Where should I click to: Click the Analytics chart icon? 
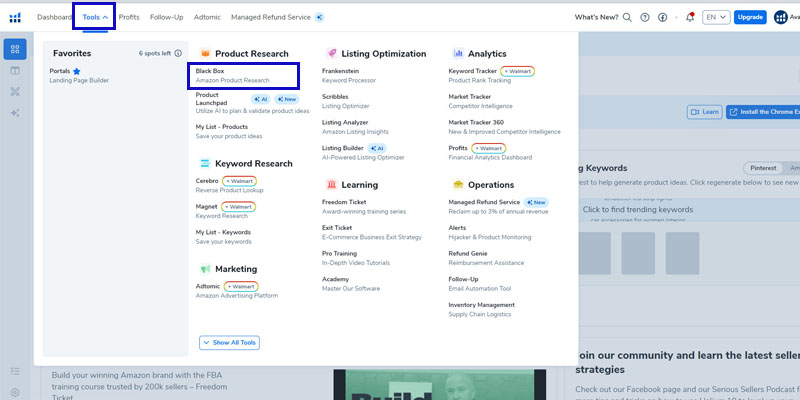tap(458, 53)
